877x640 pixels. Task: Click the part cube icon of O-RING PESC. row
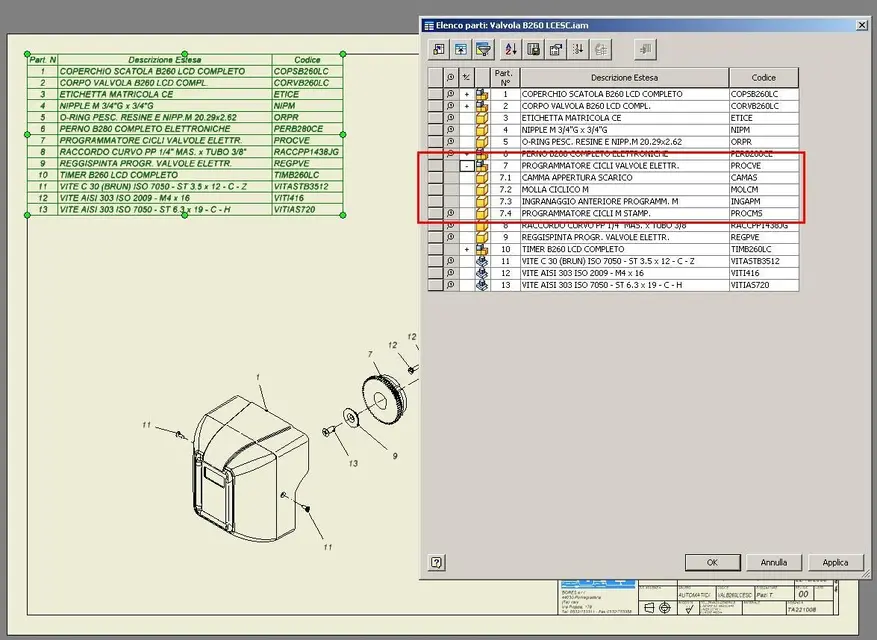click(482, 142)
